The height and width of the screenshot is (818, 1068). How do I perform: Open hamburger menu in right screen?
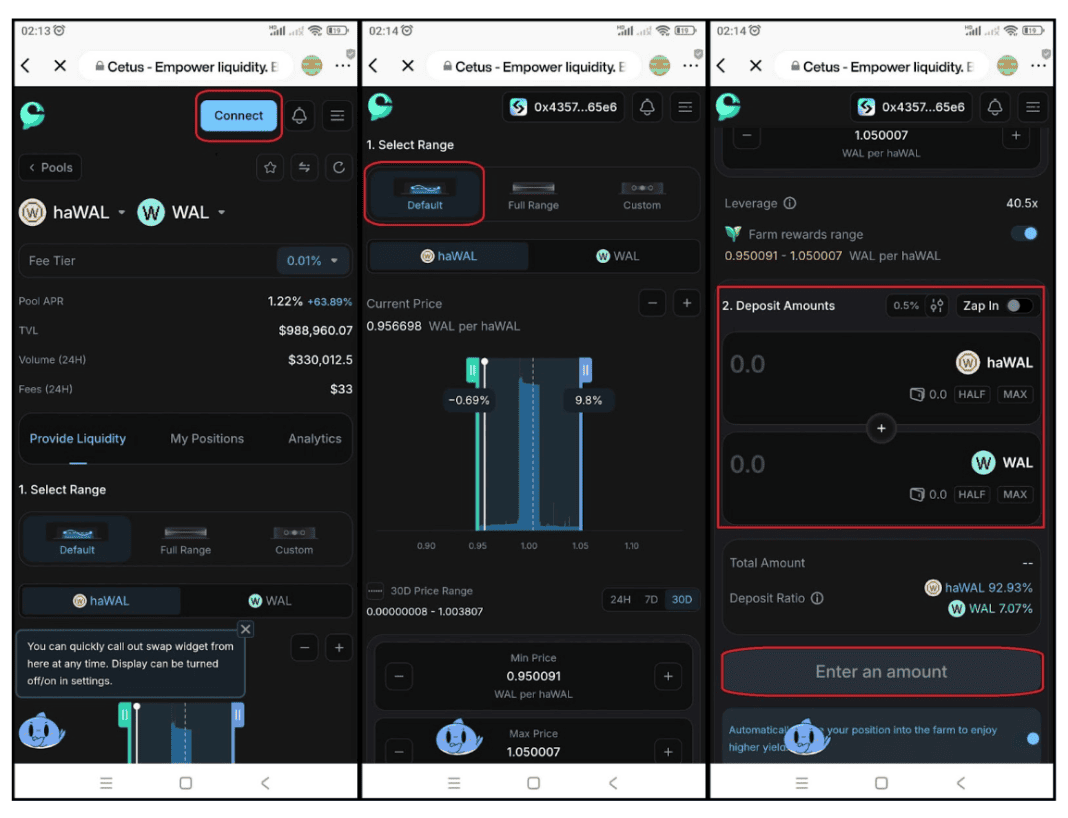tap(1033, 107)
